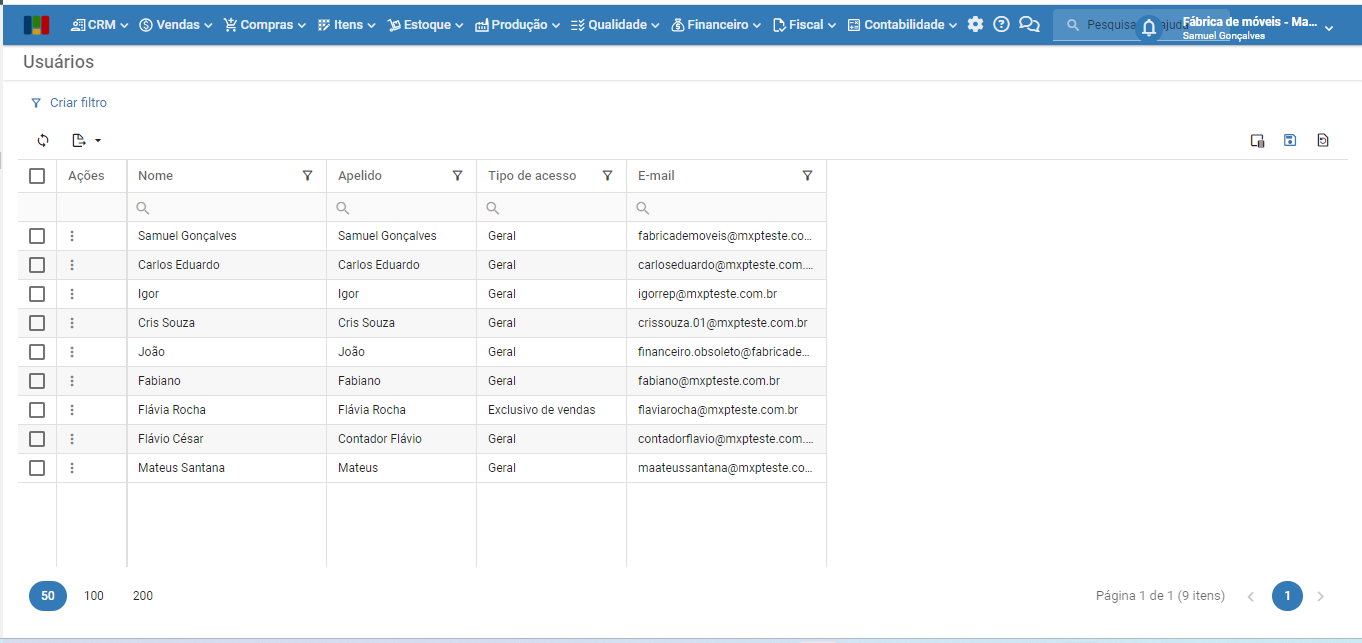Click the Nome column search field
This screenshot has width=1362, height=643.
tap(230, 208)
